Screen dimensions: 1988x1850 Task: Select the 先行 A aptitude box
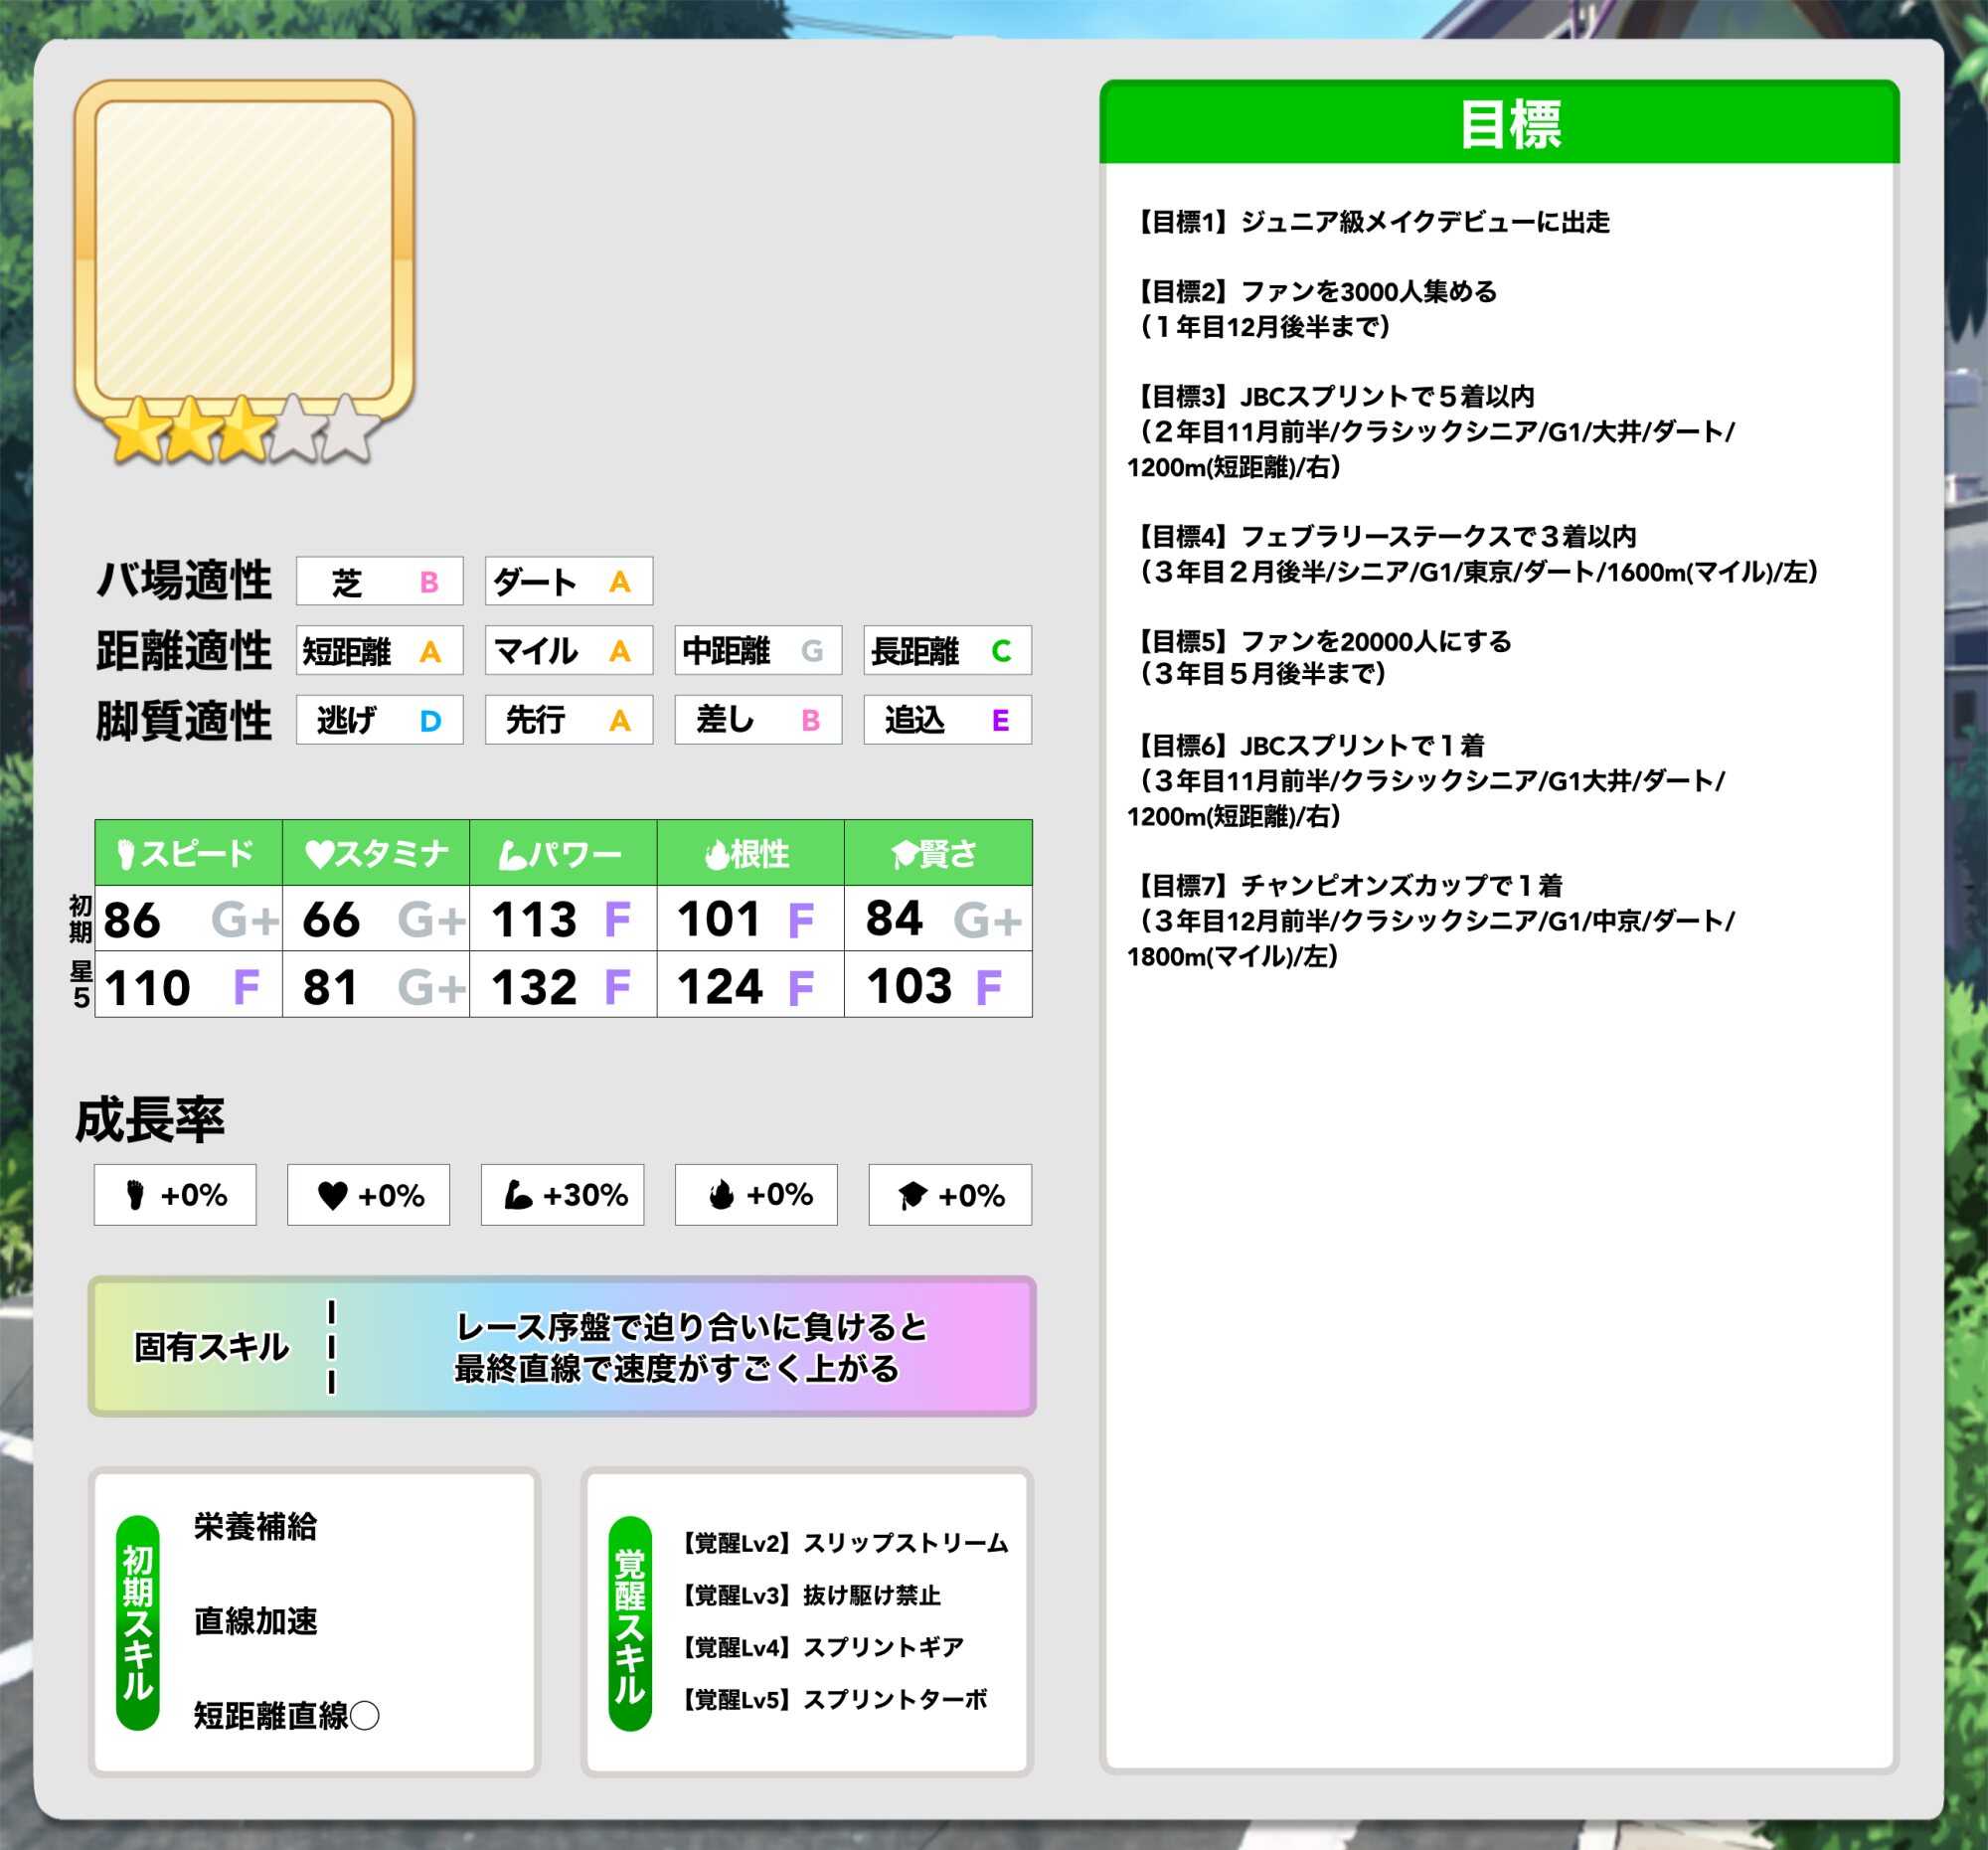pos(569,719)
